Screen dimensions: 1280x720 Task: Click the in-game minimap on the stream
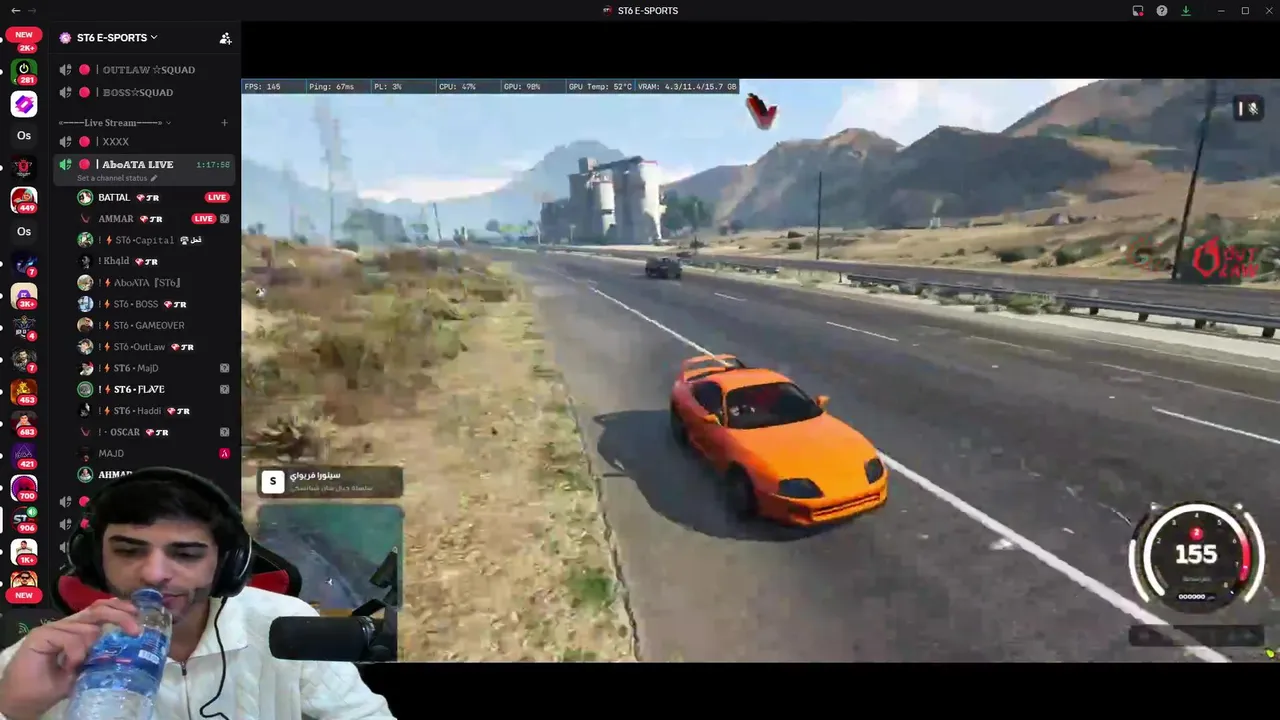pos(331,558)
